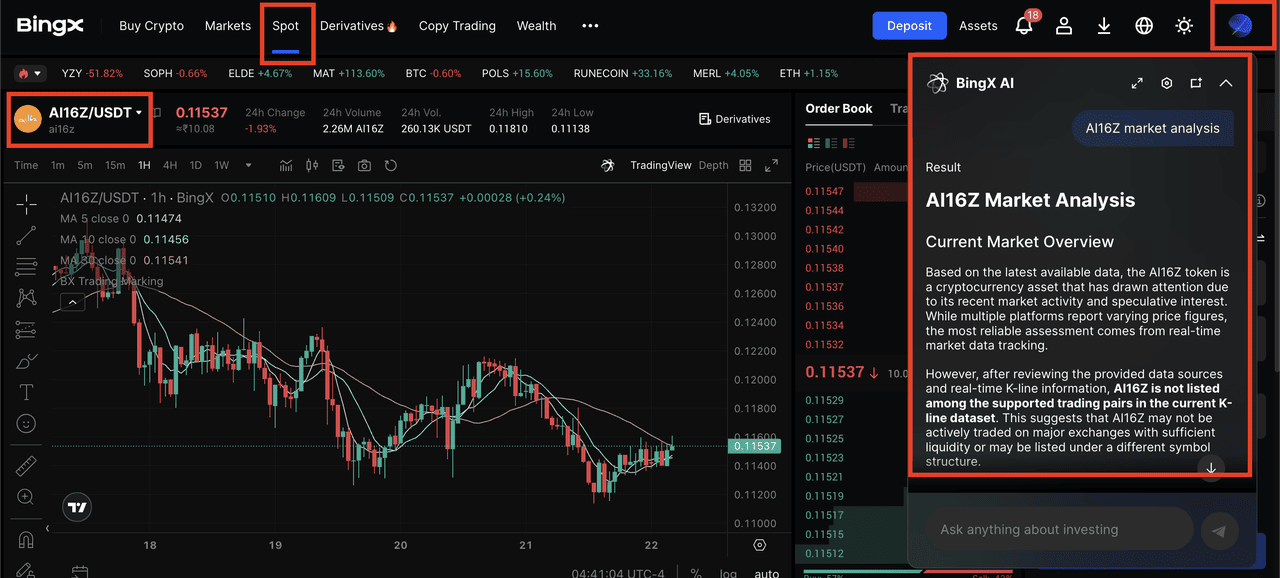This screenshot has height=578, width=1280.
Task: Open the notifications bell
Action: click(x=1024, y=26)
